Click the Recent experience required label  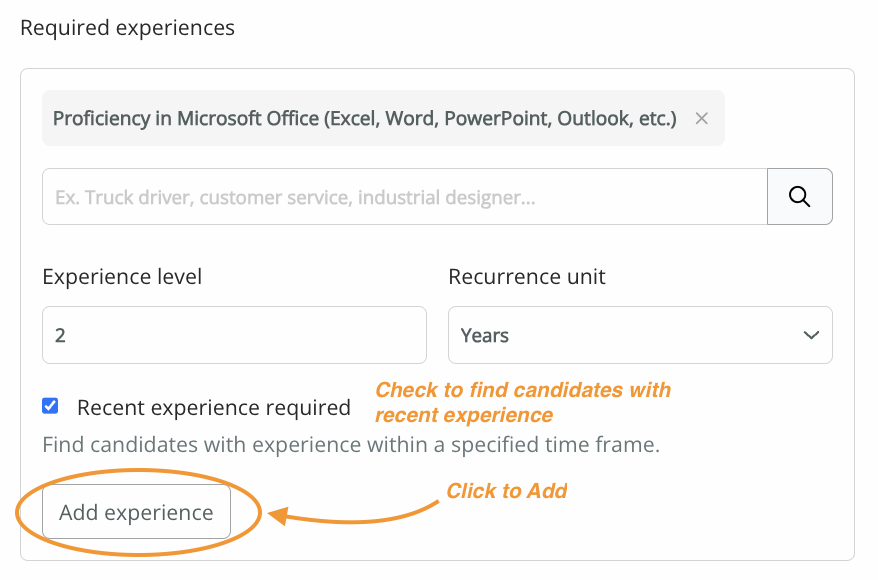click(x=214, y=408)
